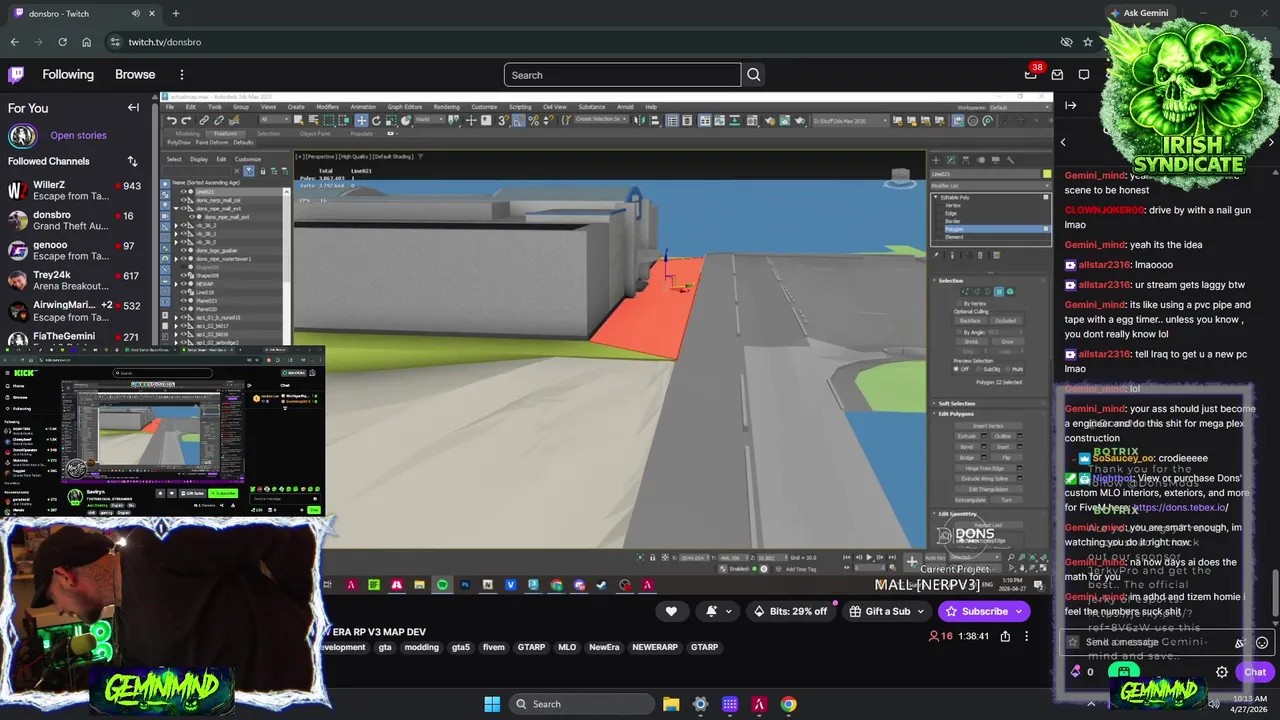The image size is (1280, 720).
Task: Open Windows Start menu
Action: (492, 704)
